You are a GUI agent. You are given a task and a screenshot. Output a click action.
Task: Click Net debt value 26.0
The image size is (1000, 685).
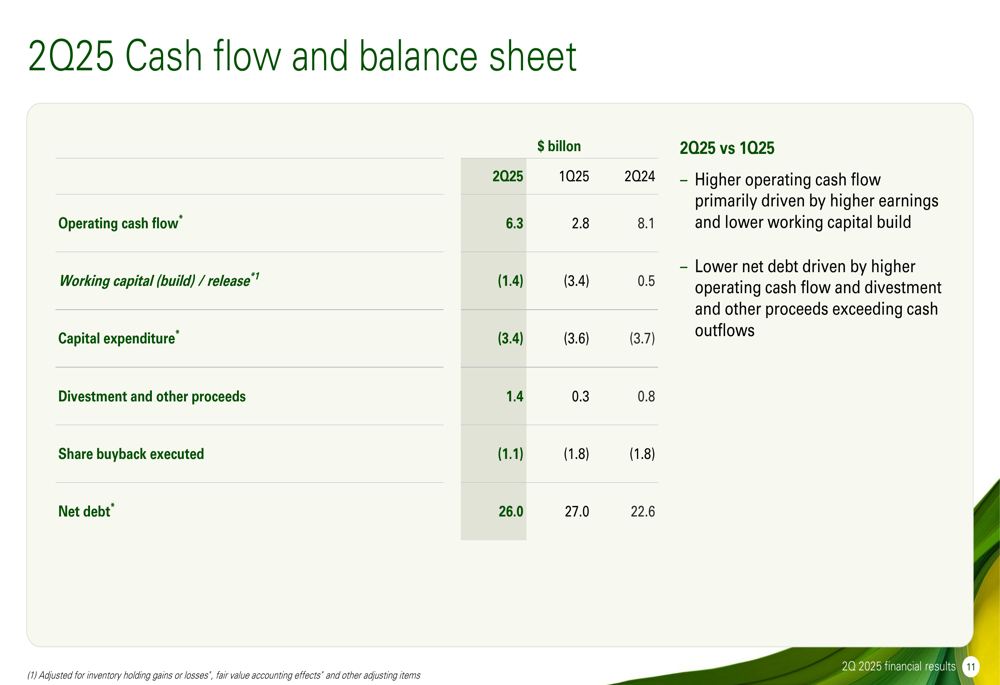click(x=511, y=512)
